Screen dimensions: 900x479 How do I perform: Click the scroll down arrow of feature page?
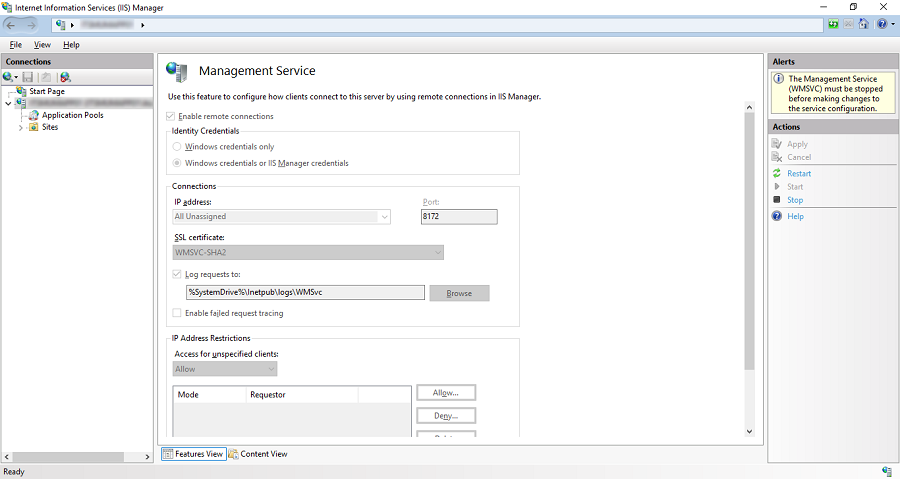tap(749, 431)
